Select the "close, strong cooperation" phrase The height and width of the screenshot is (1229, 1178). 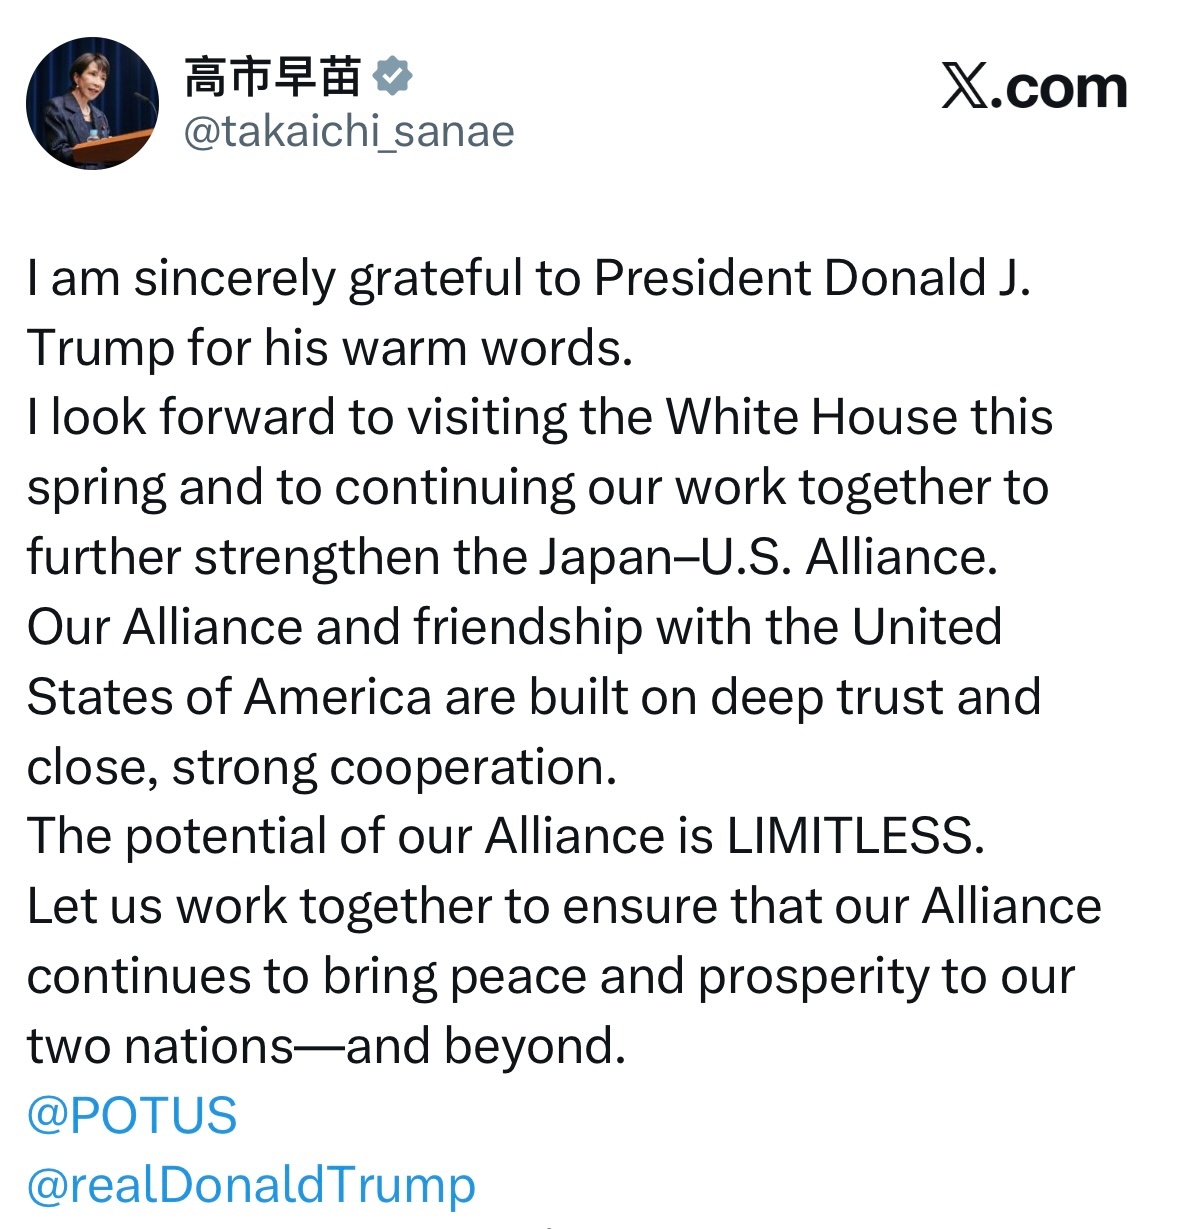coord(321,767)
